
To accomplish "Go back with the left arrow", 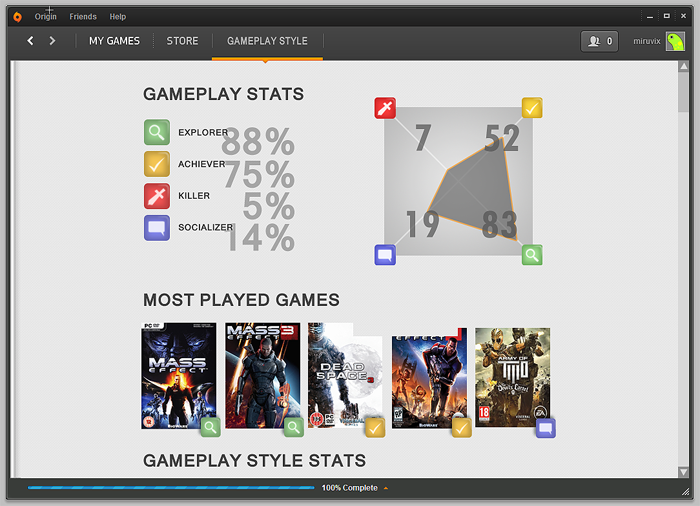I will 30,41.
